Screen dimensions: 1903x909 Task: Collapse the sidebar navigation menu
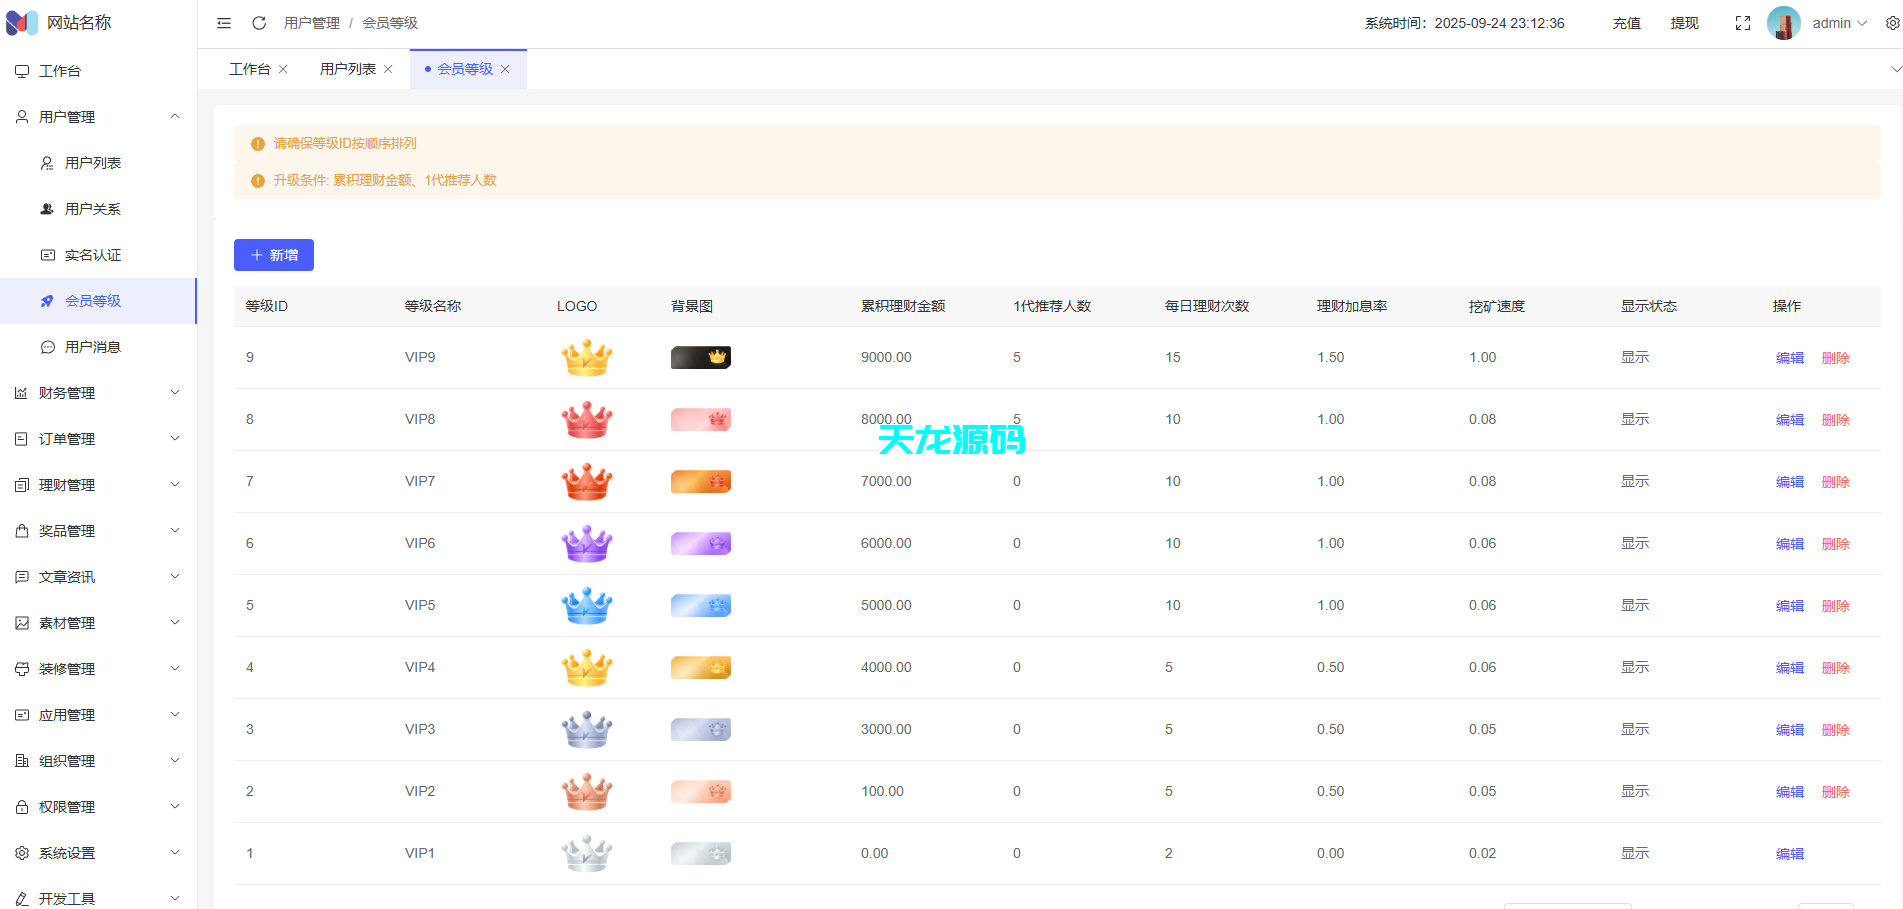(223, 22)
